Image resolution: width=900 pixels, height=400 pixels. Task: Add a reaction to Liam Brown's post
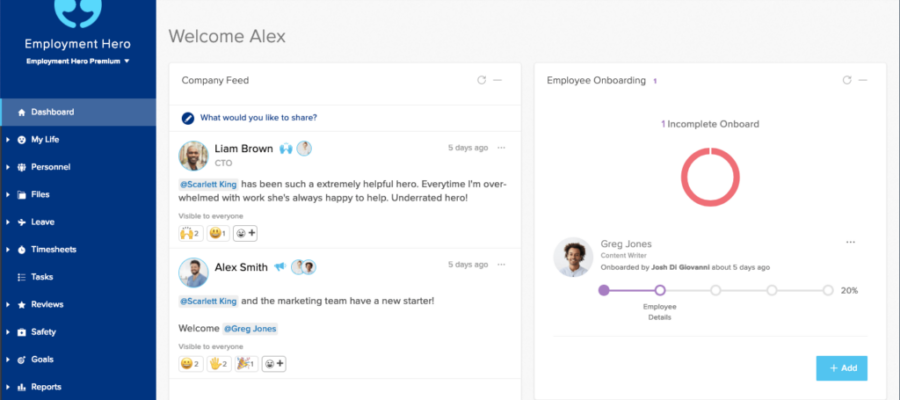tap(246, 234)
